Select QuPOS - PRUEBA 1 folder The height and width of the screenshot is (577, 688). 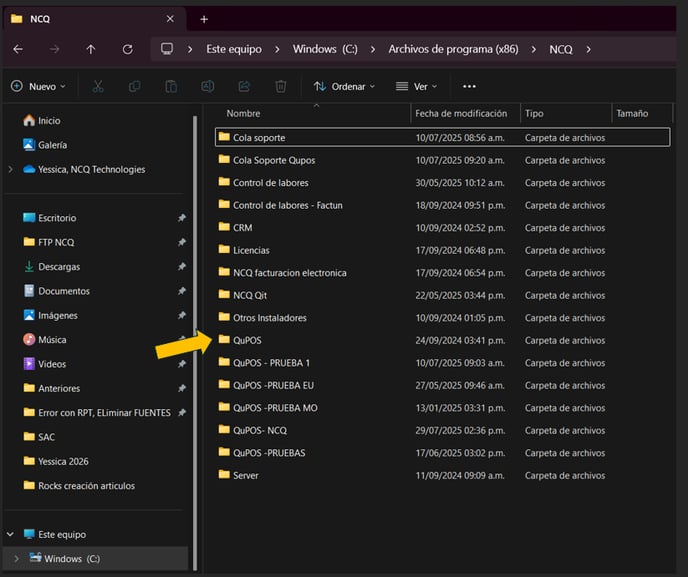pos(442,363)
